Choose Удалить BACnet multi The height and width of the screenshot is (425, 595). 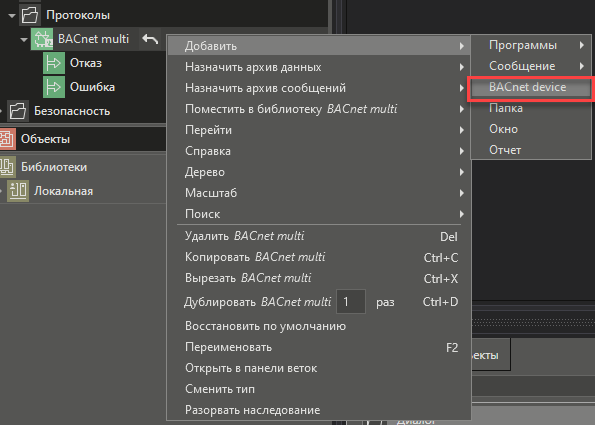[319, 236]
